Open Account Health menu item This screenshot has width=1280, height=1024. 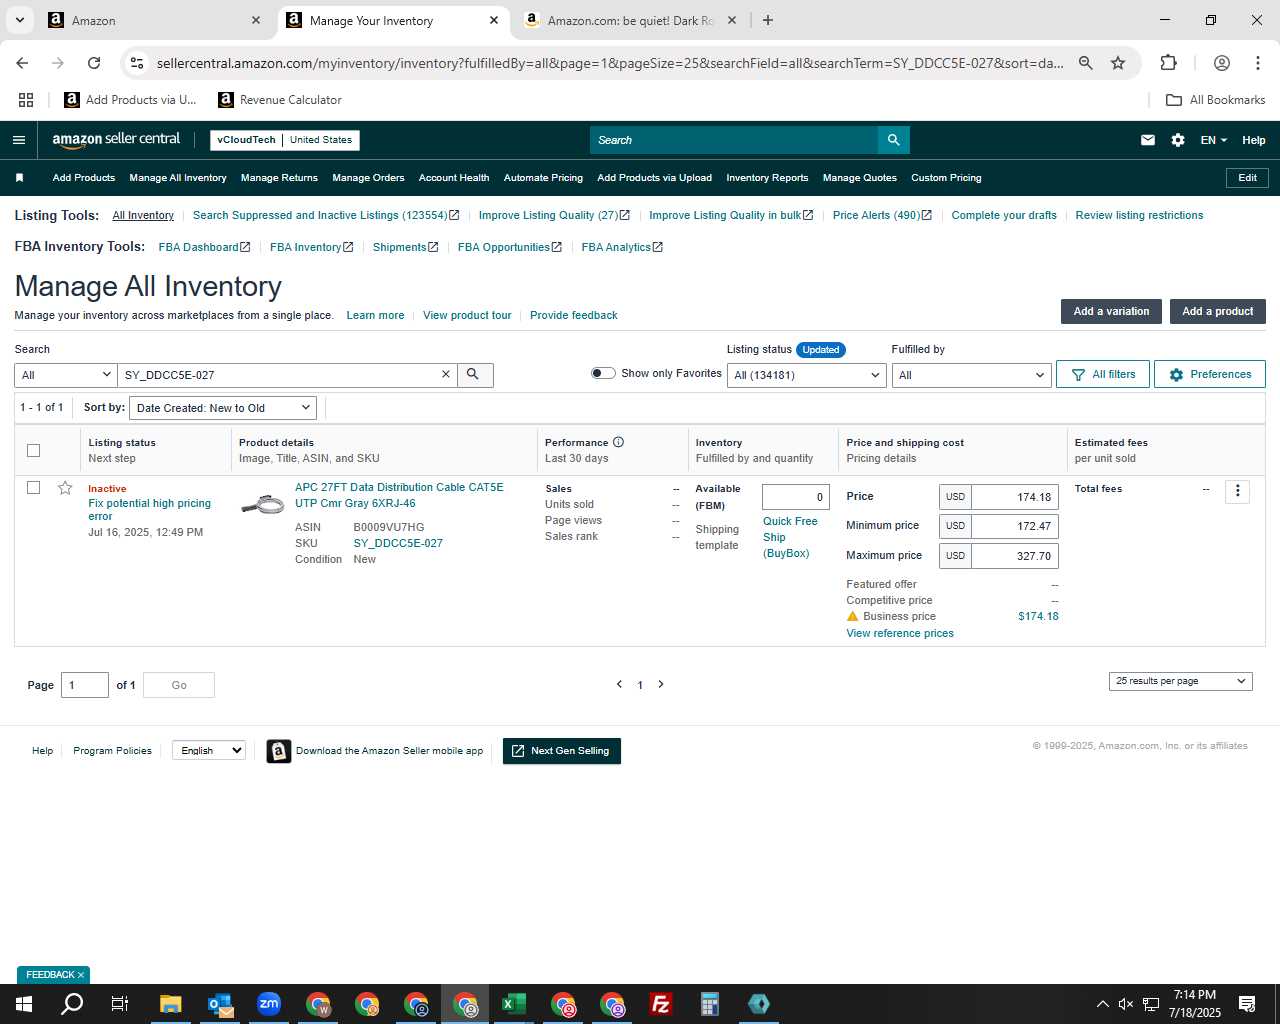pos(454,178)
